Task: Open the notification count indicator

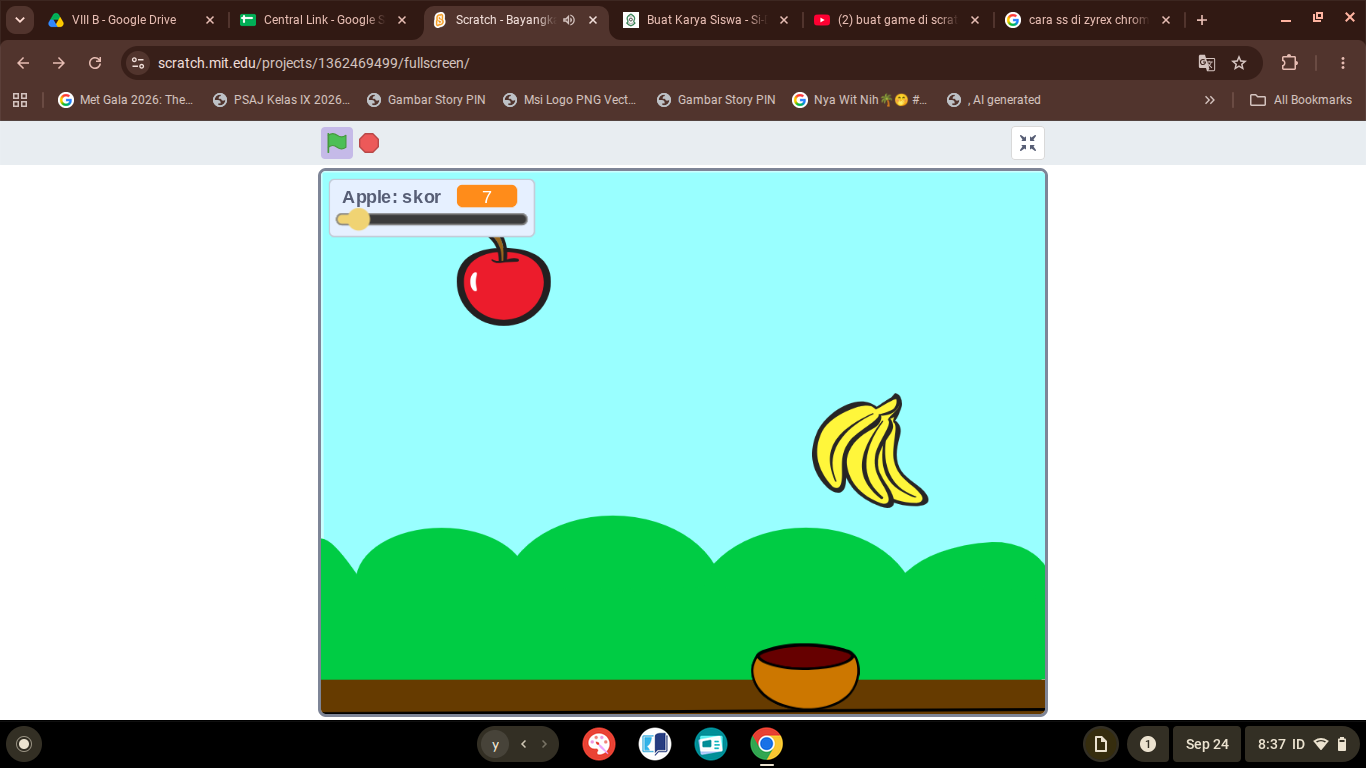Action: pyautogui.click(x=1148, y=744)
